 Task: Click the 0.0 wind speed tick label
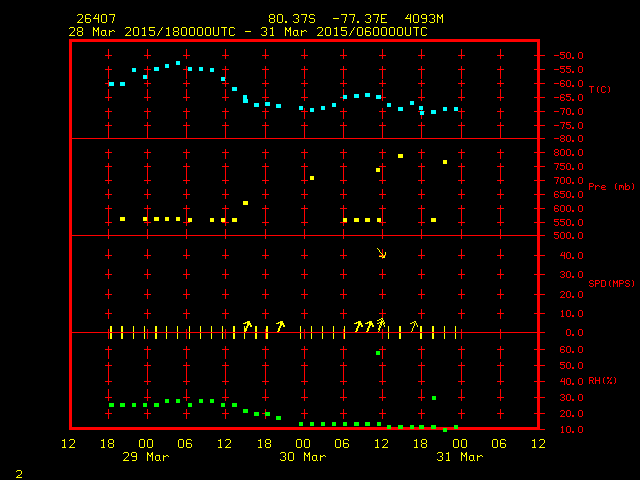coord(574,333)
